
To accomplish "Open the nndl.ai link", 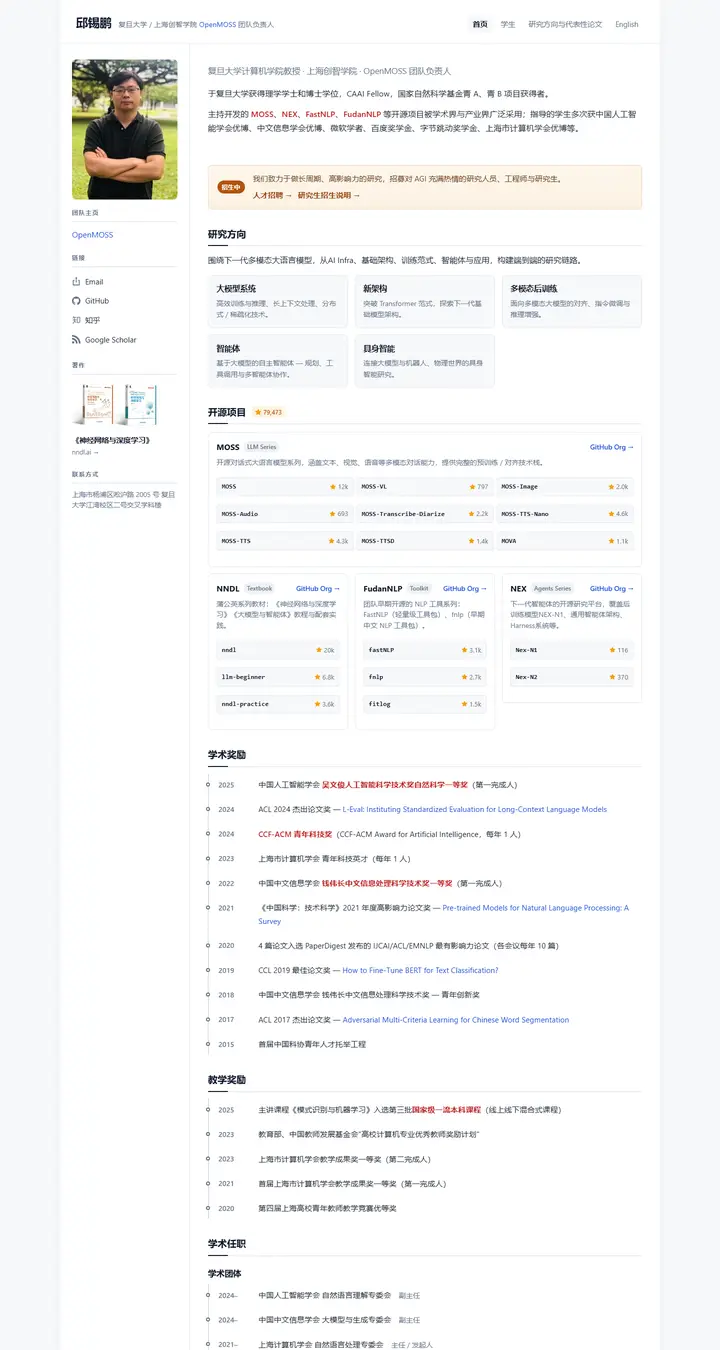I will tap(85, 452).
